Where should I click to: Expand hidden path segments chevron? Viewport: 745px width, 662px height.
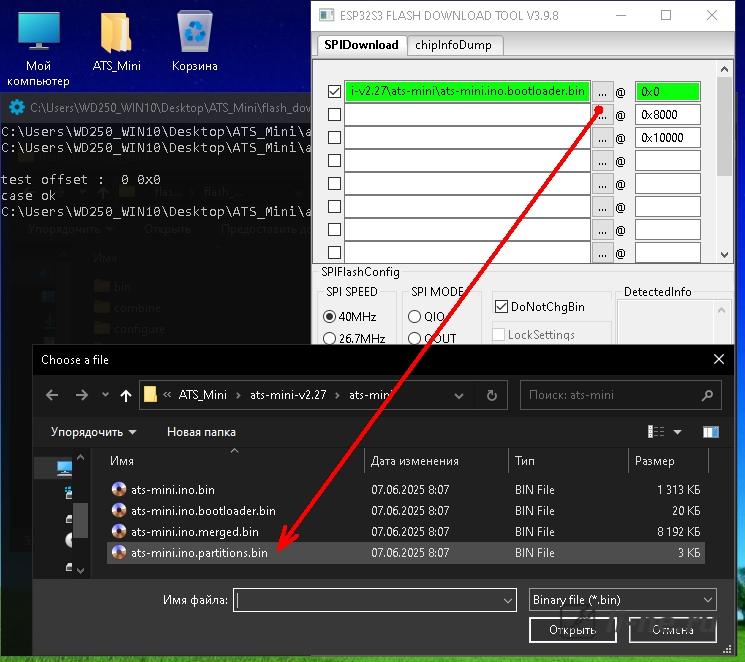pos(167,394)
